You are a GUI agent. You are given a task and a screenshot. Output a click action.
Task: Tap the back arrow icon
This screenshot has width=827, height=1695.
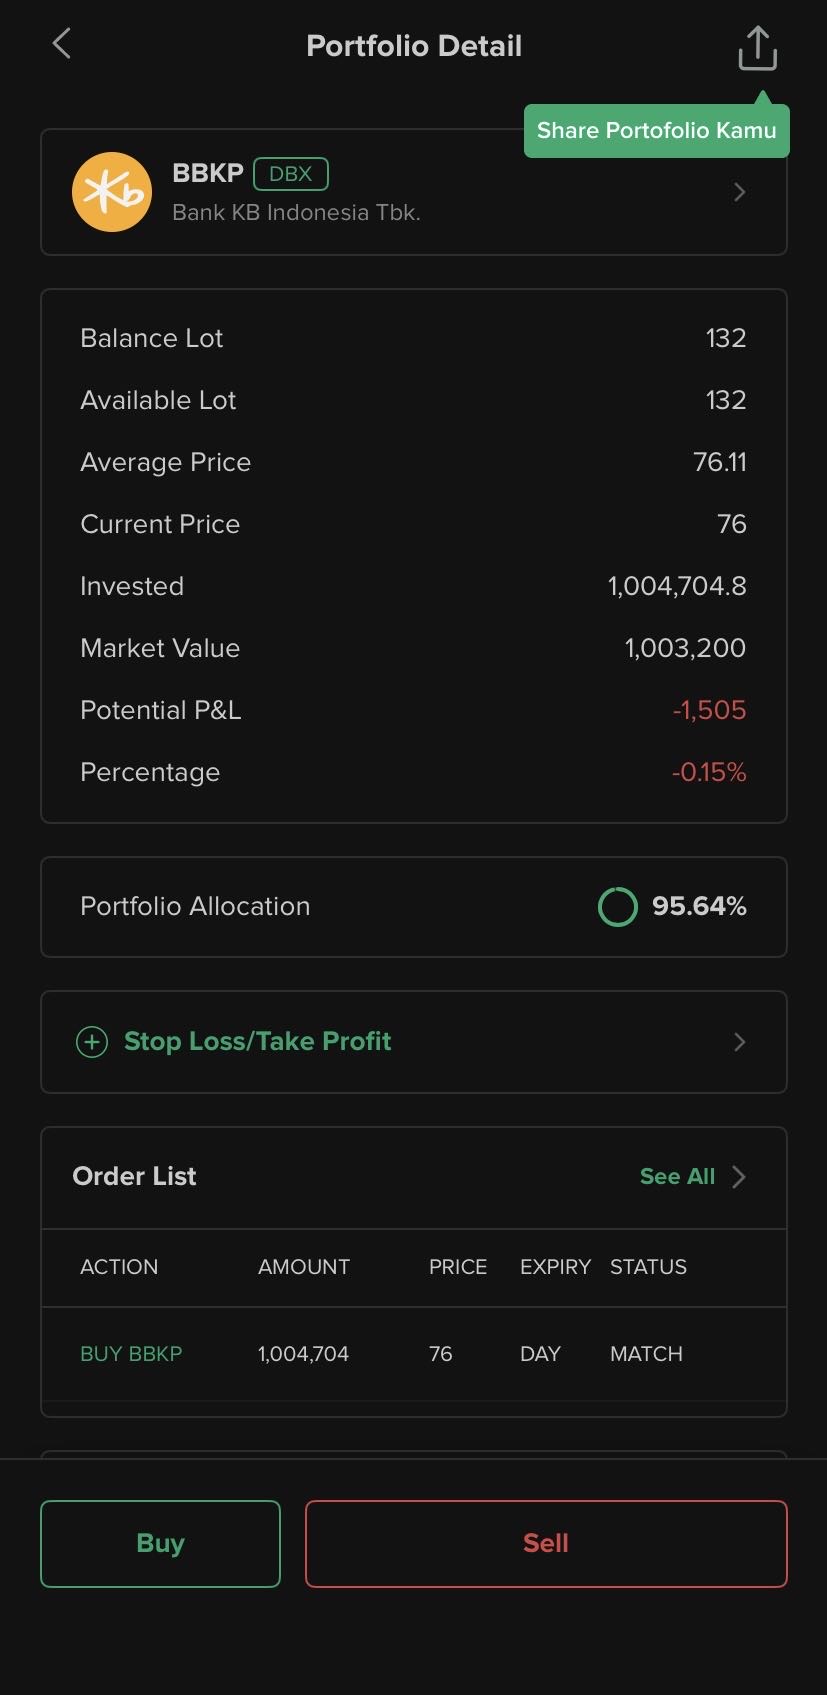[62, 44]
